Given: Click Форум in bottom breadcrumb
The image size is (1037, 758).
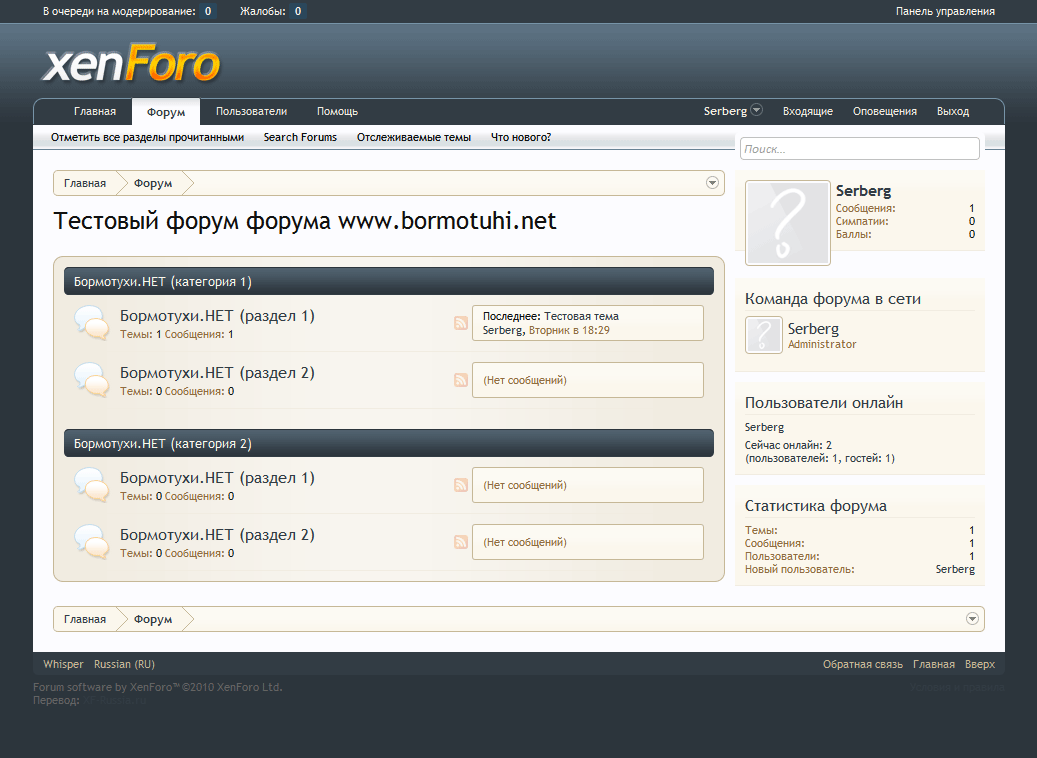Looking at the screenshot, I should [153, 619].
